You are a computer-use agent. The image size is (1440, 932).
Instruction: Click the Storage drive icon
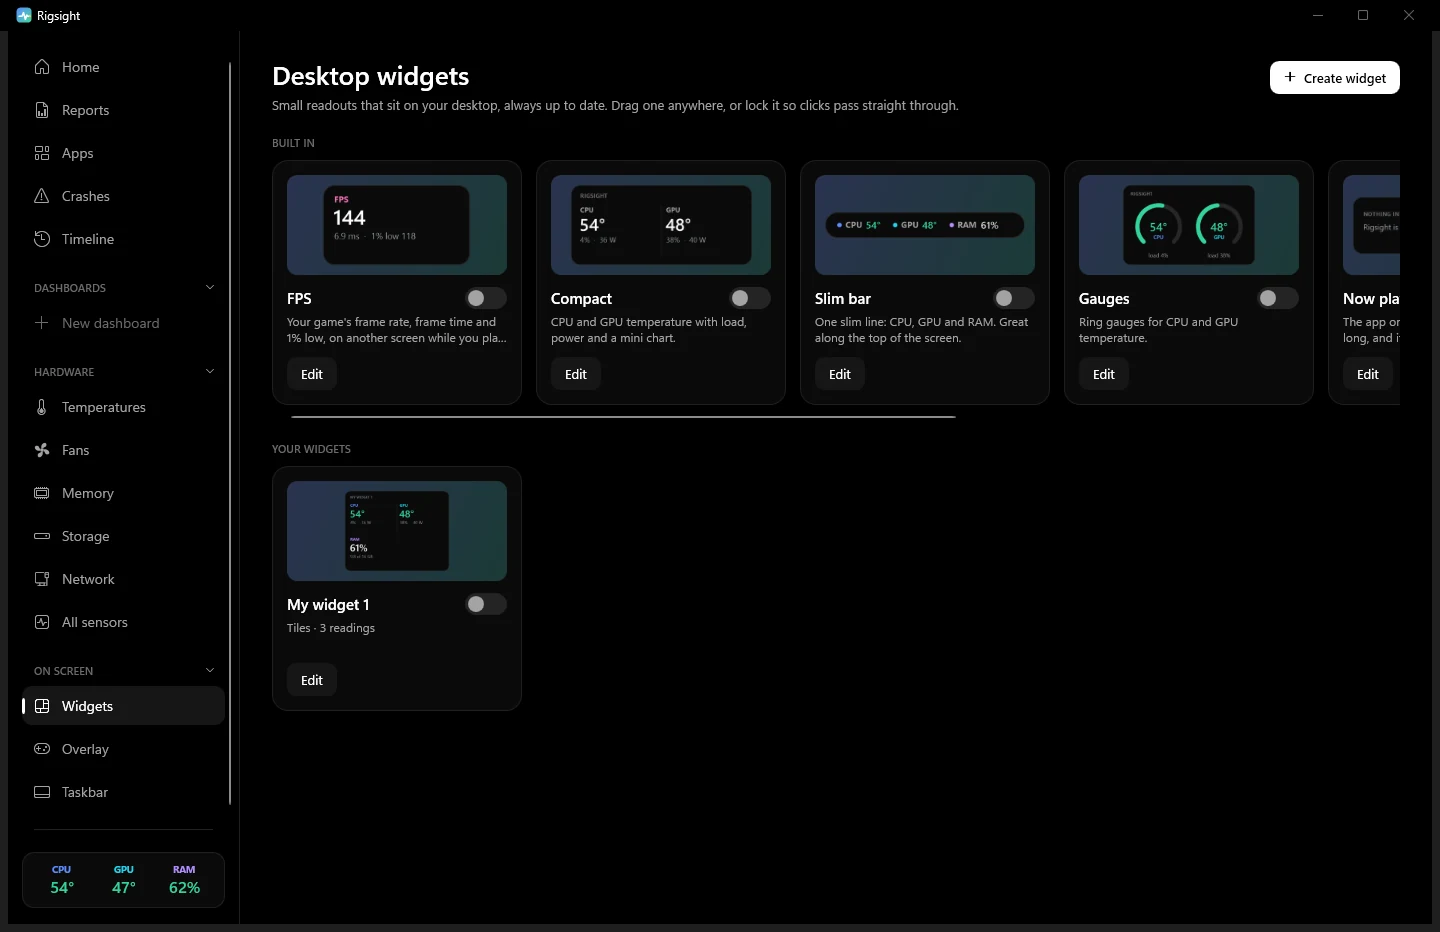42,536
